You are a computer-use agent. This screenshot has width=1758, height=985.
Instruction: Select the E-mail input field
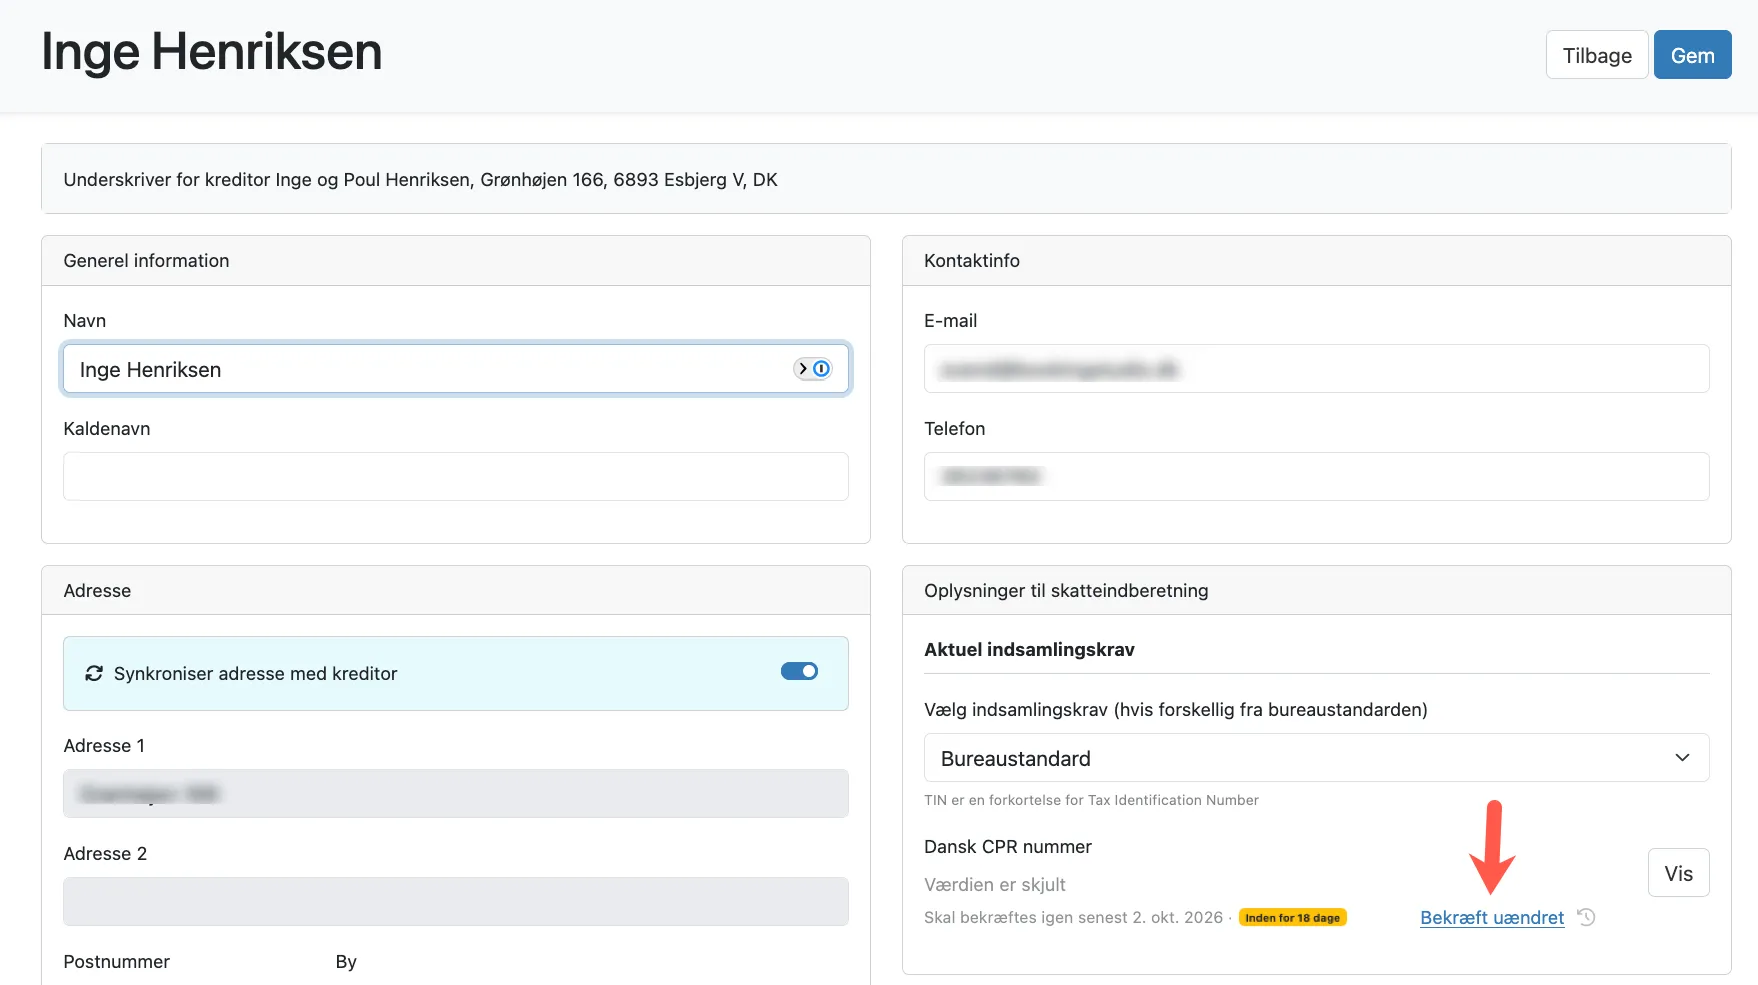click(x=1316, y=369)
